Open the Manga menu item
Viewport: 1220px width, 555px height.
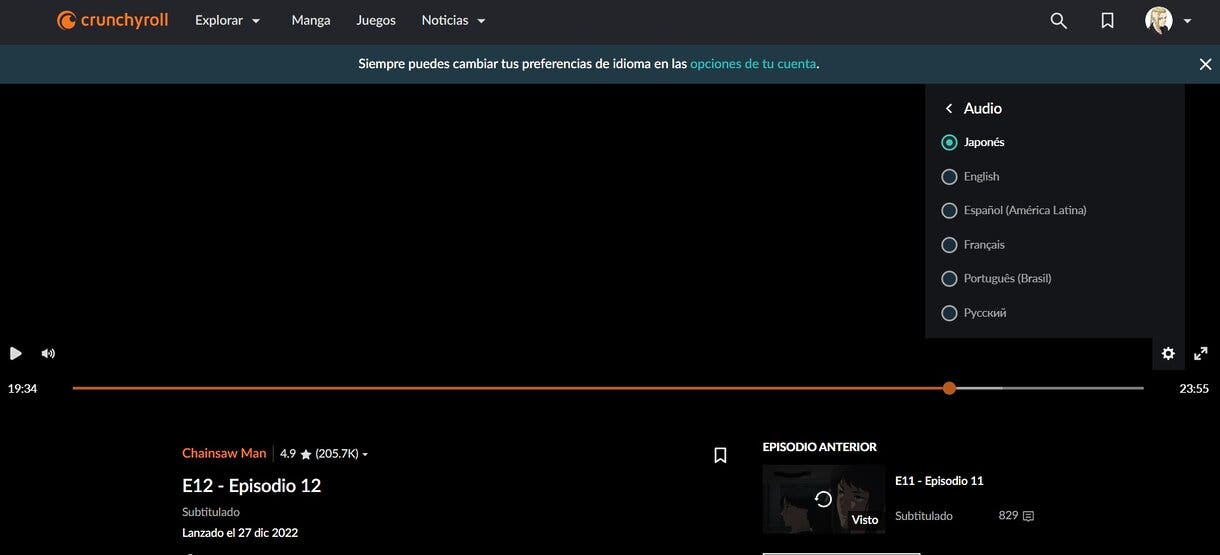coord(311,20)
